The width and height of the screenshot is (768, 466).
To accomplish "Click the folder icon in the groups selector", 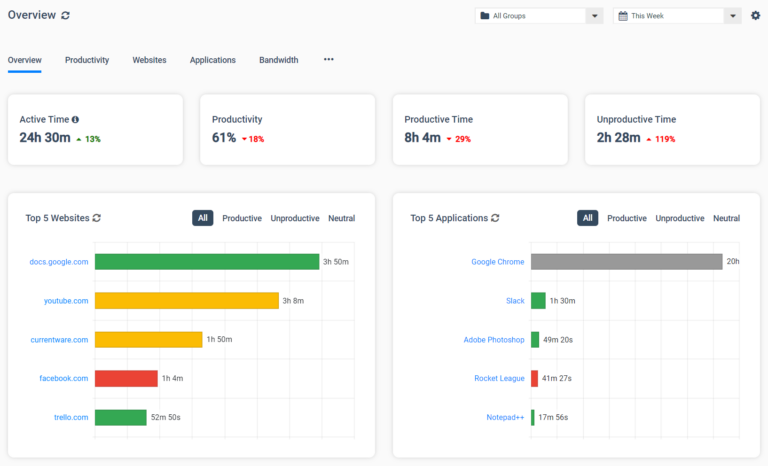I will [x=484, y=16].
